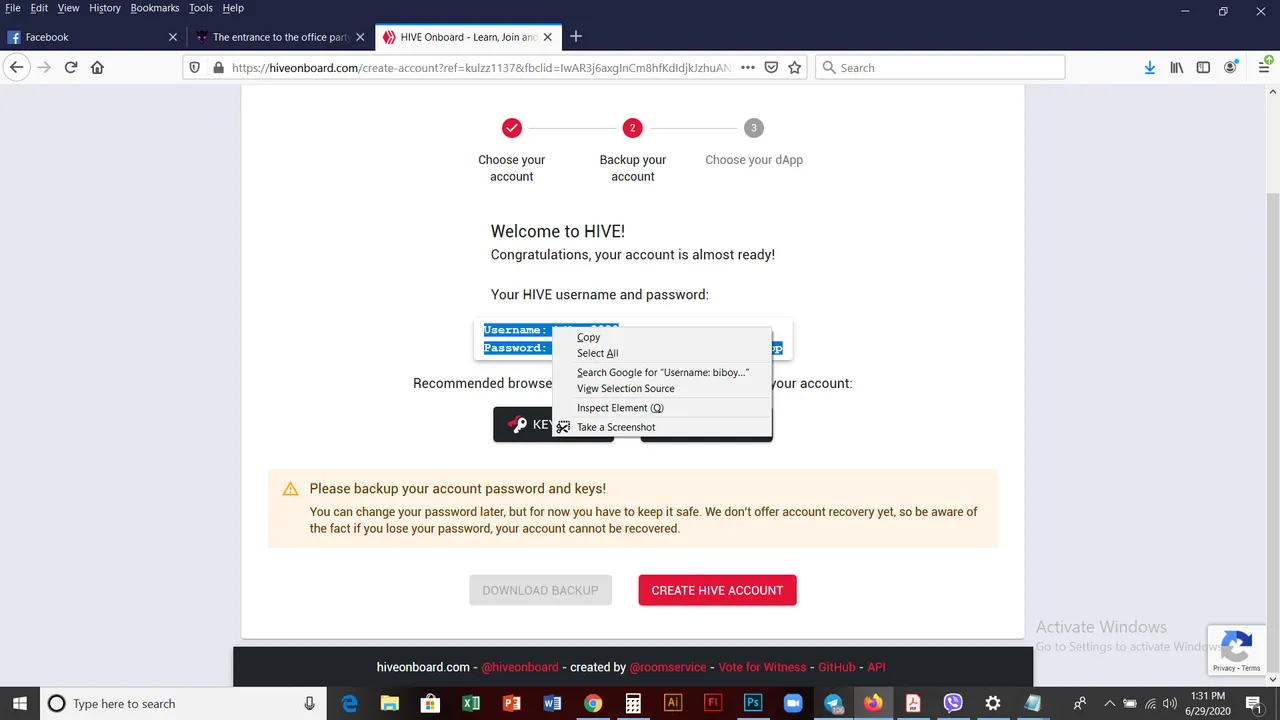Open the File menu
Image resolution: width=1280 pixels, height=720 pixels.
pyautogui.click(x=13, y=8)
